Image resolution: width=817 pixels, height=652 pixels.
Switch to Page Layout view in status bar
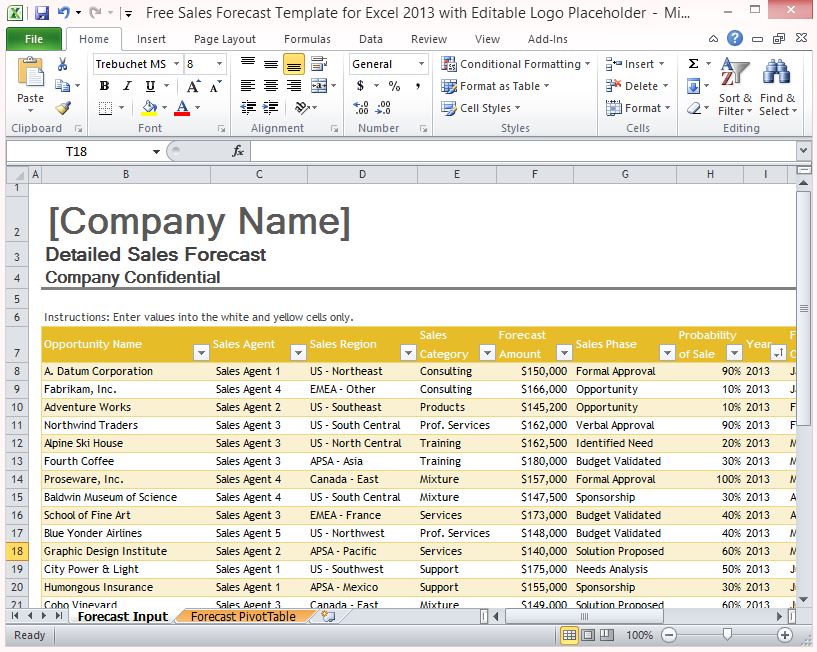(588, 635)
